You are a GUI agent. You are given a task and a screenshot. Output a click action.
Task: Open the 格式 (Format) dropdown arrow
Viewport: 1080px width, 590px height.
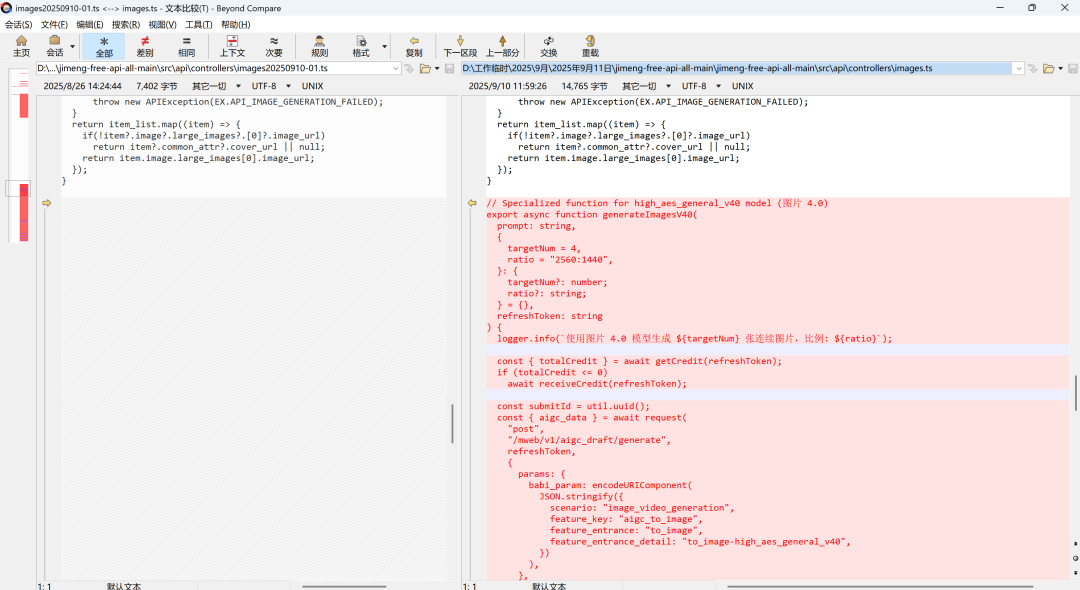click(384, 47)
